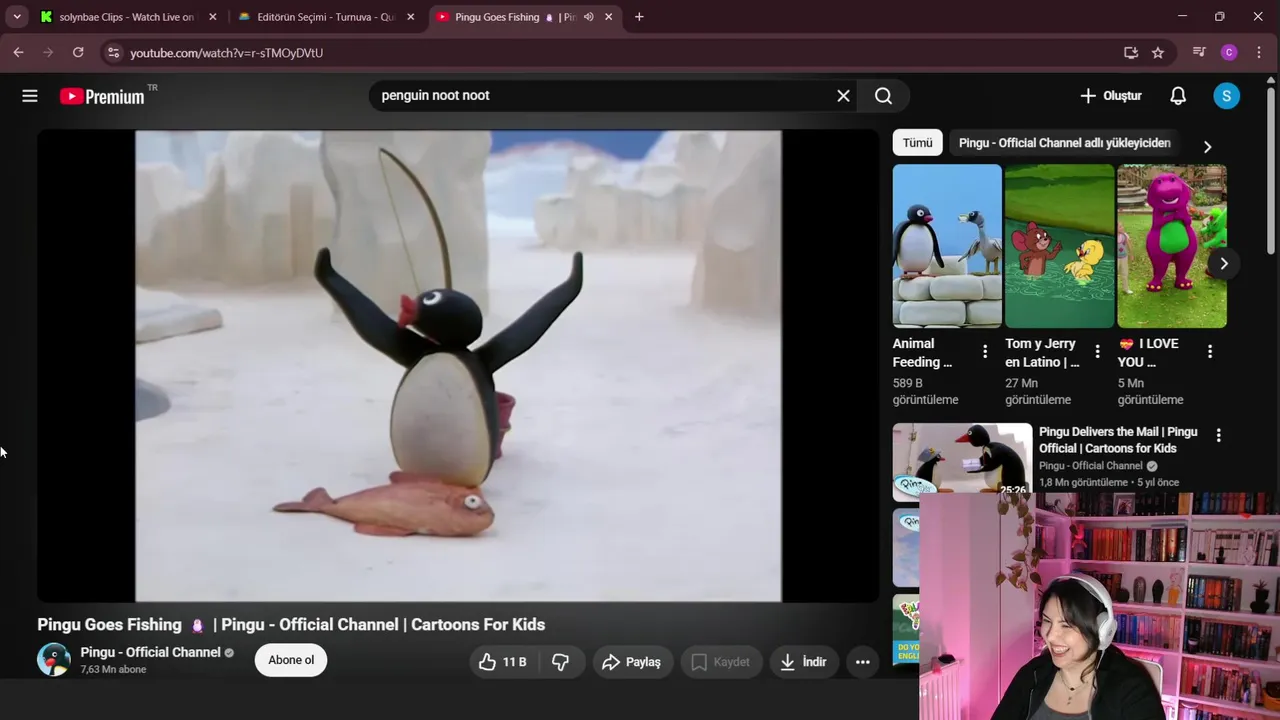Viewport: 1280px width, 720px height.
Task: Open the Animal Feeding short thumbnail
Action: point(947,246)
